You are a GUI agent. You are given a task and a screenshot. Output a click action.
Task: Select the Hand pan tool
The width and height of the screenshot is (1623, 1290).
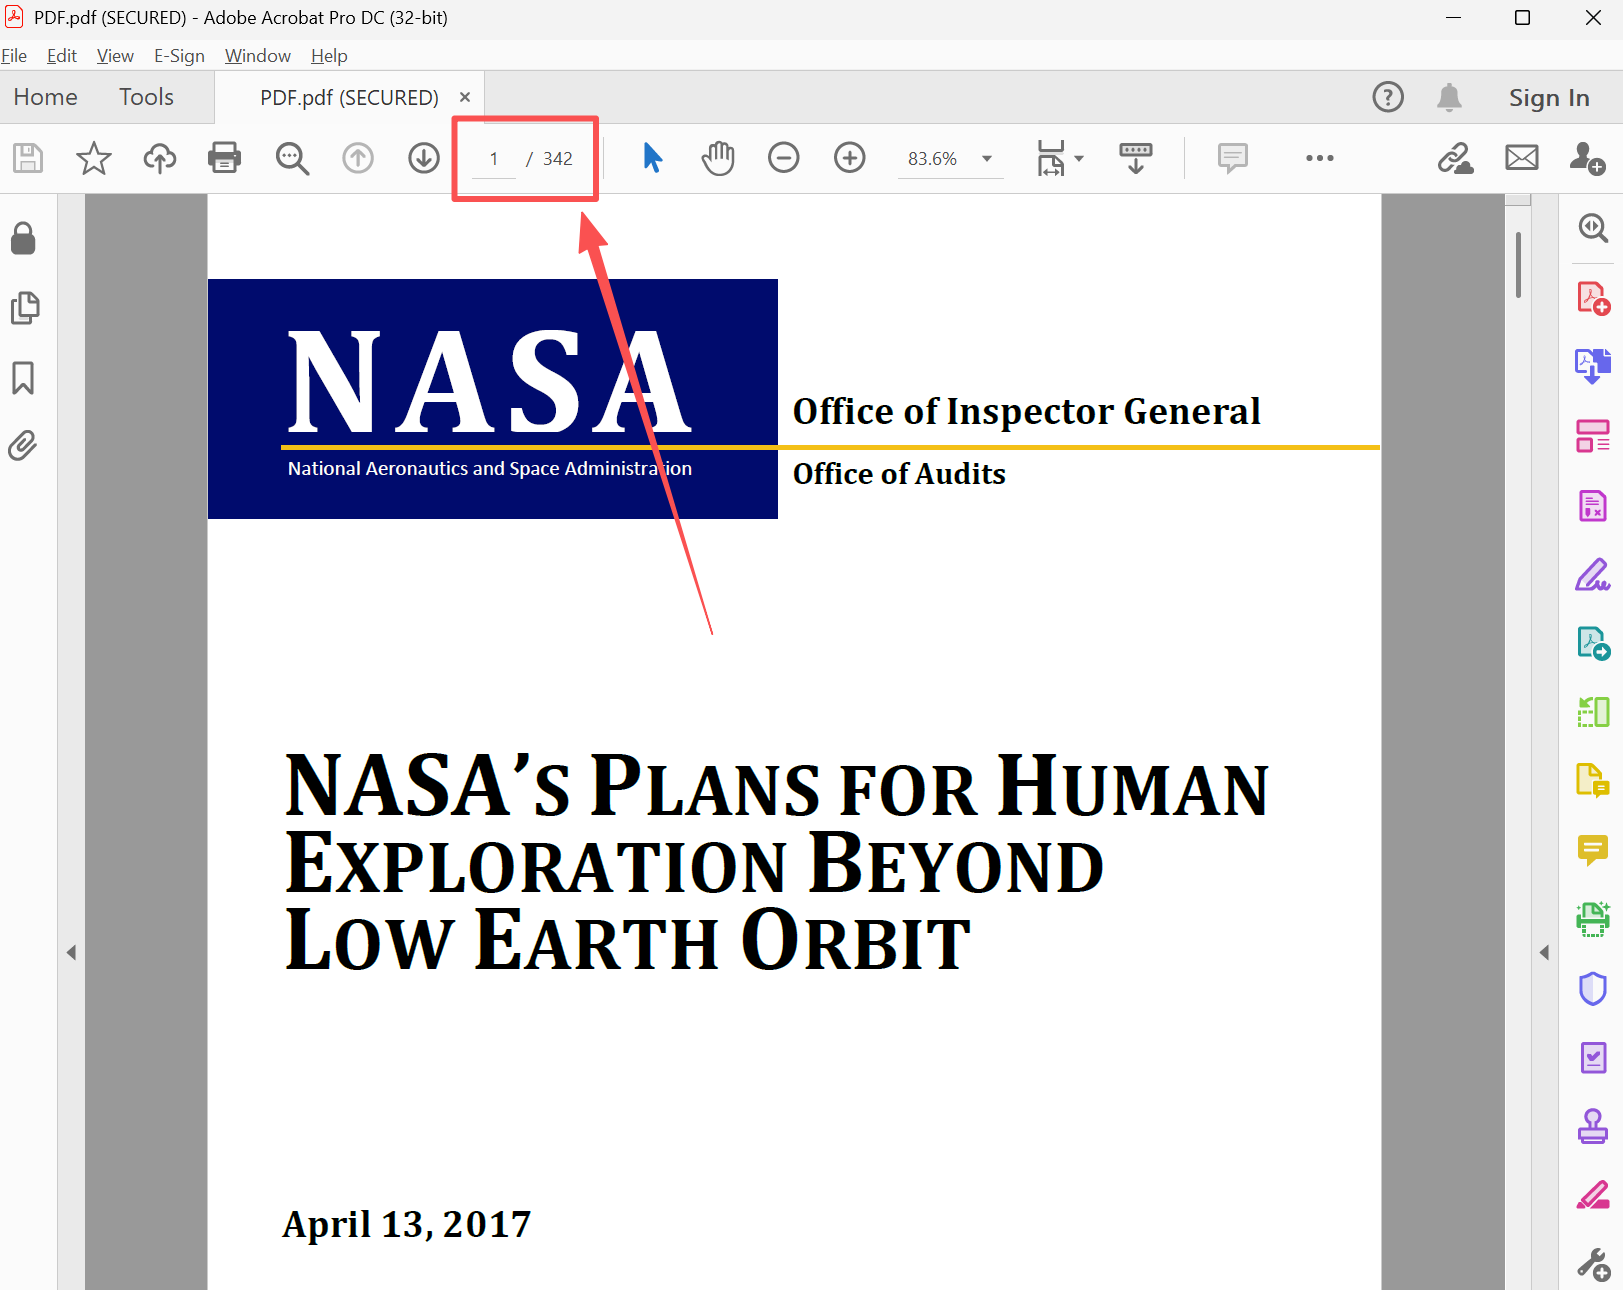(717, 158)
